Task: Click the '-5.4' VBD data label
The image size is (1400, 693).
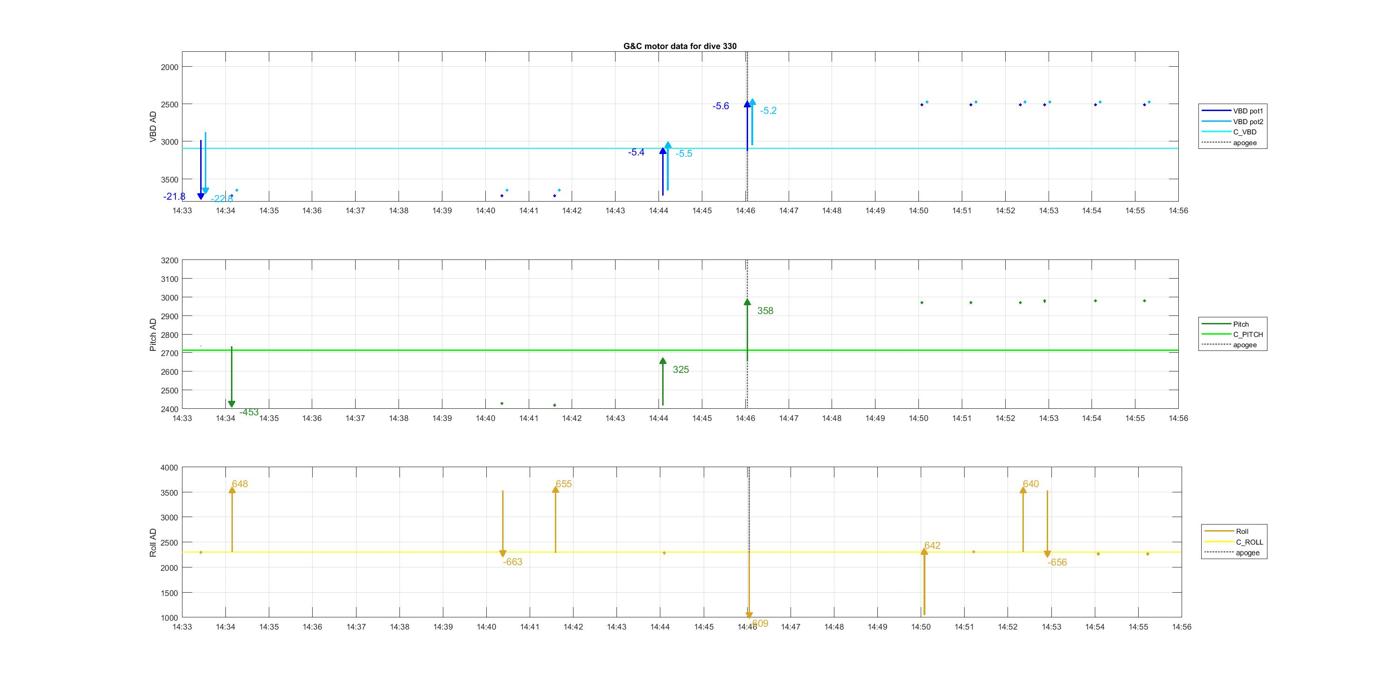Action: [x=636, y=152]
